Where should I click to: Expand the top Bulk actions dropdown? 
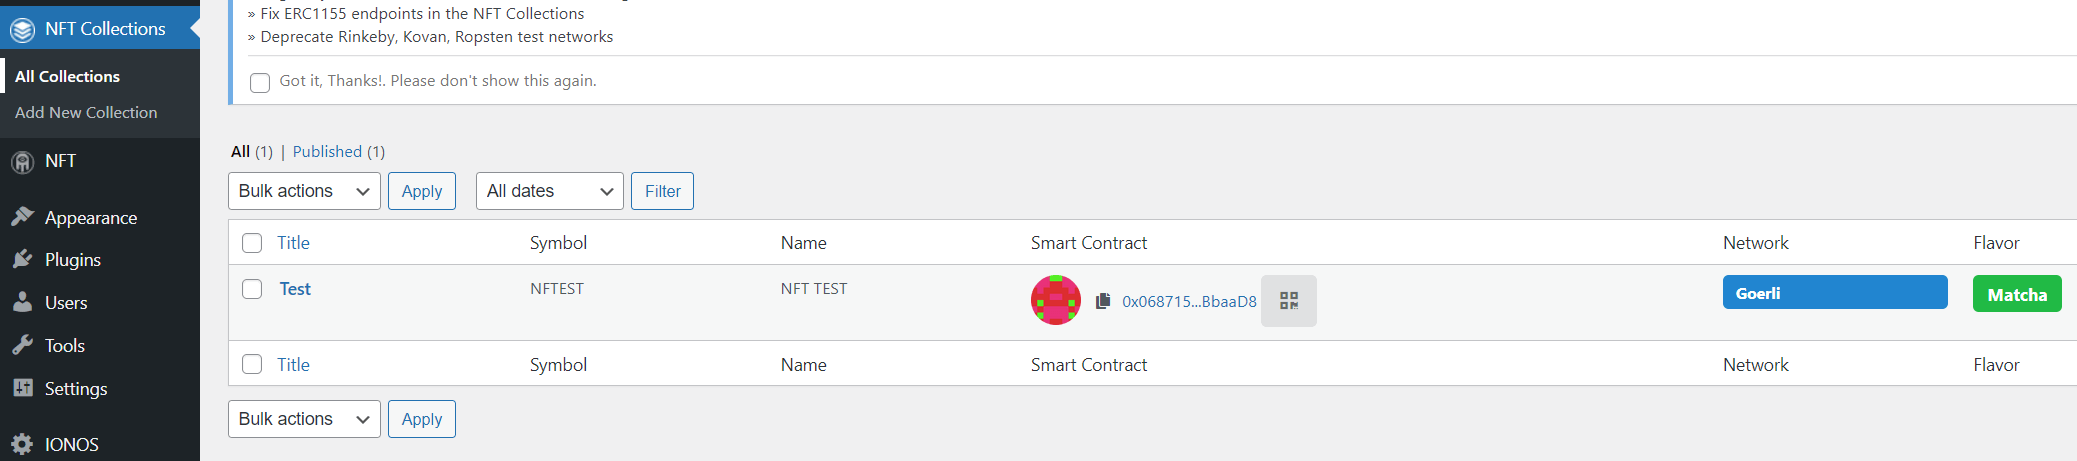[x=304, y=191]
